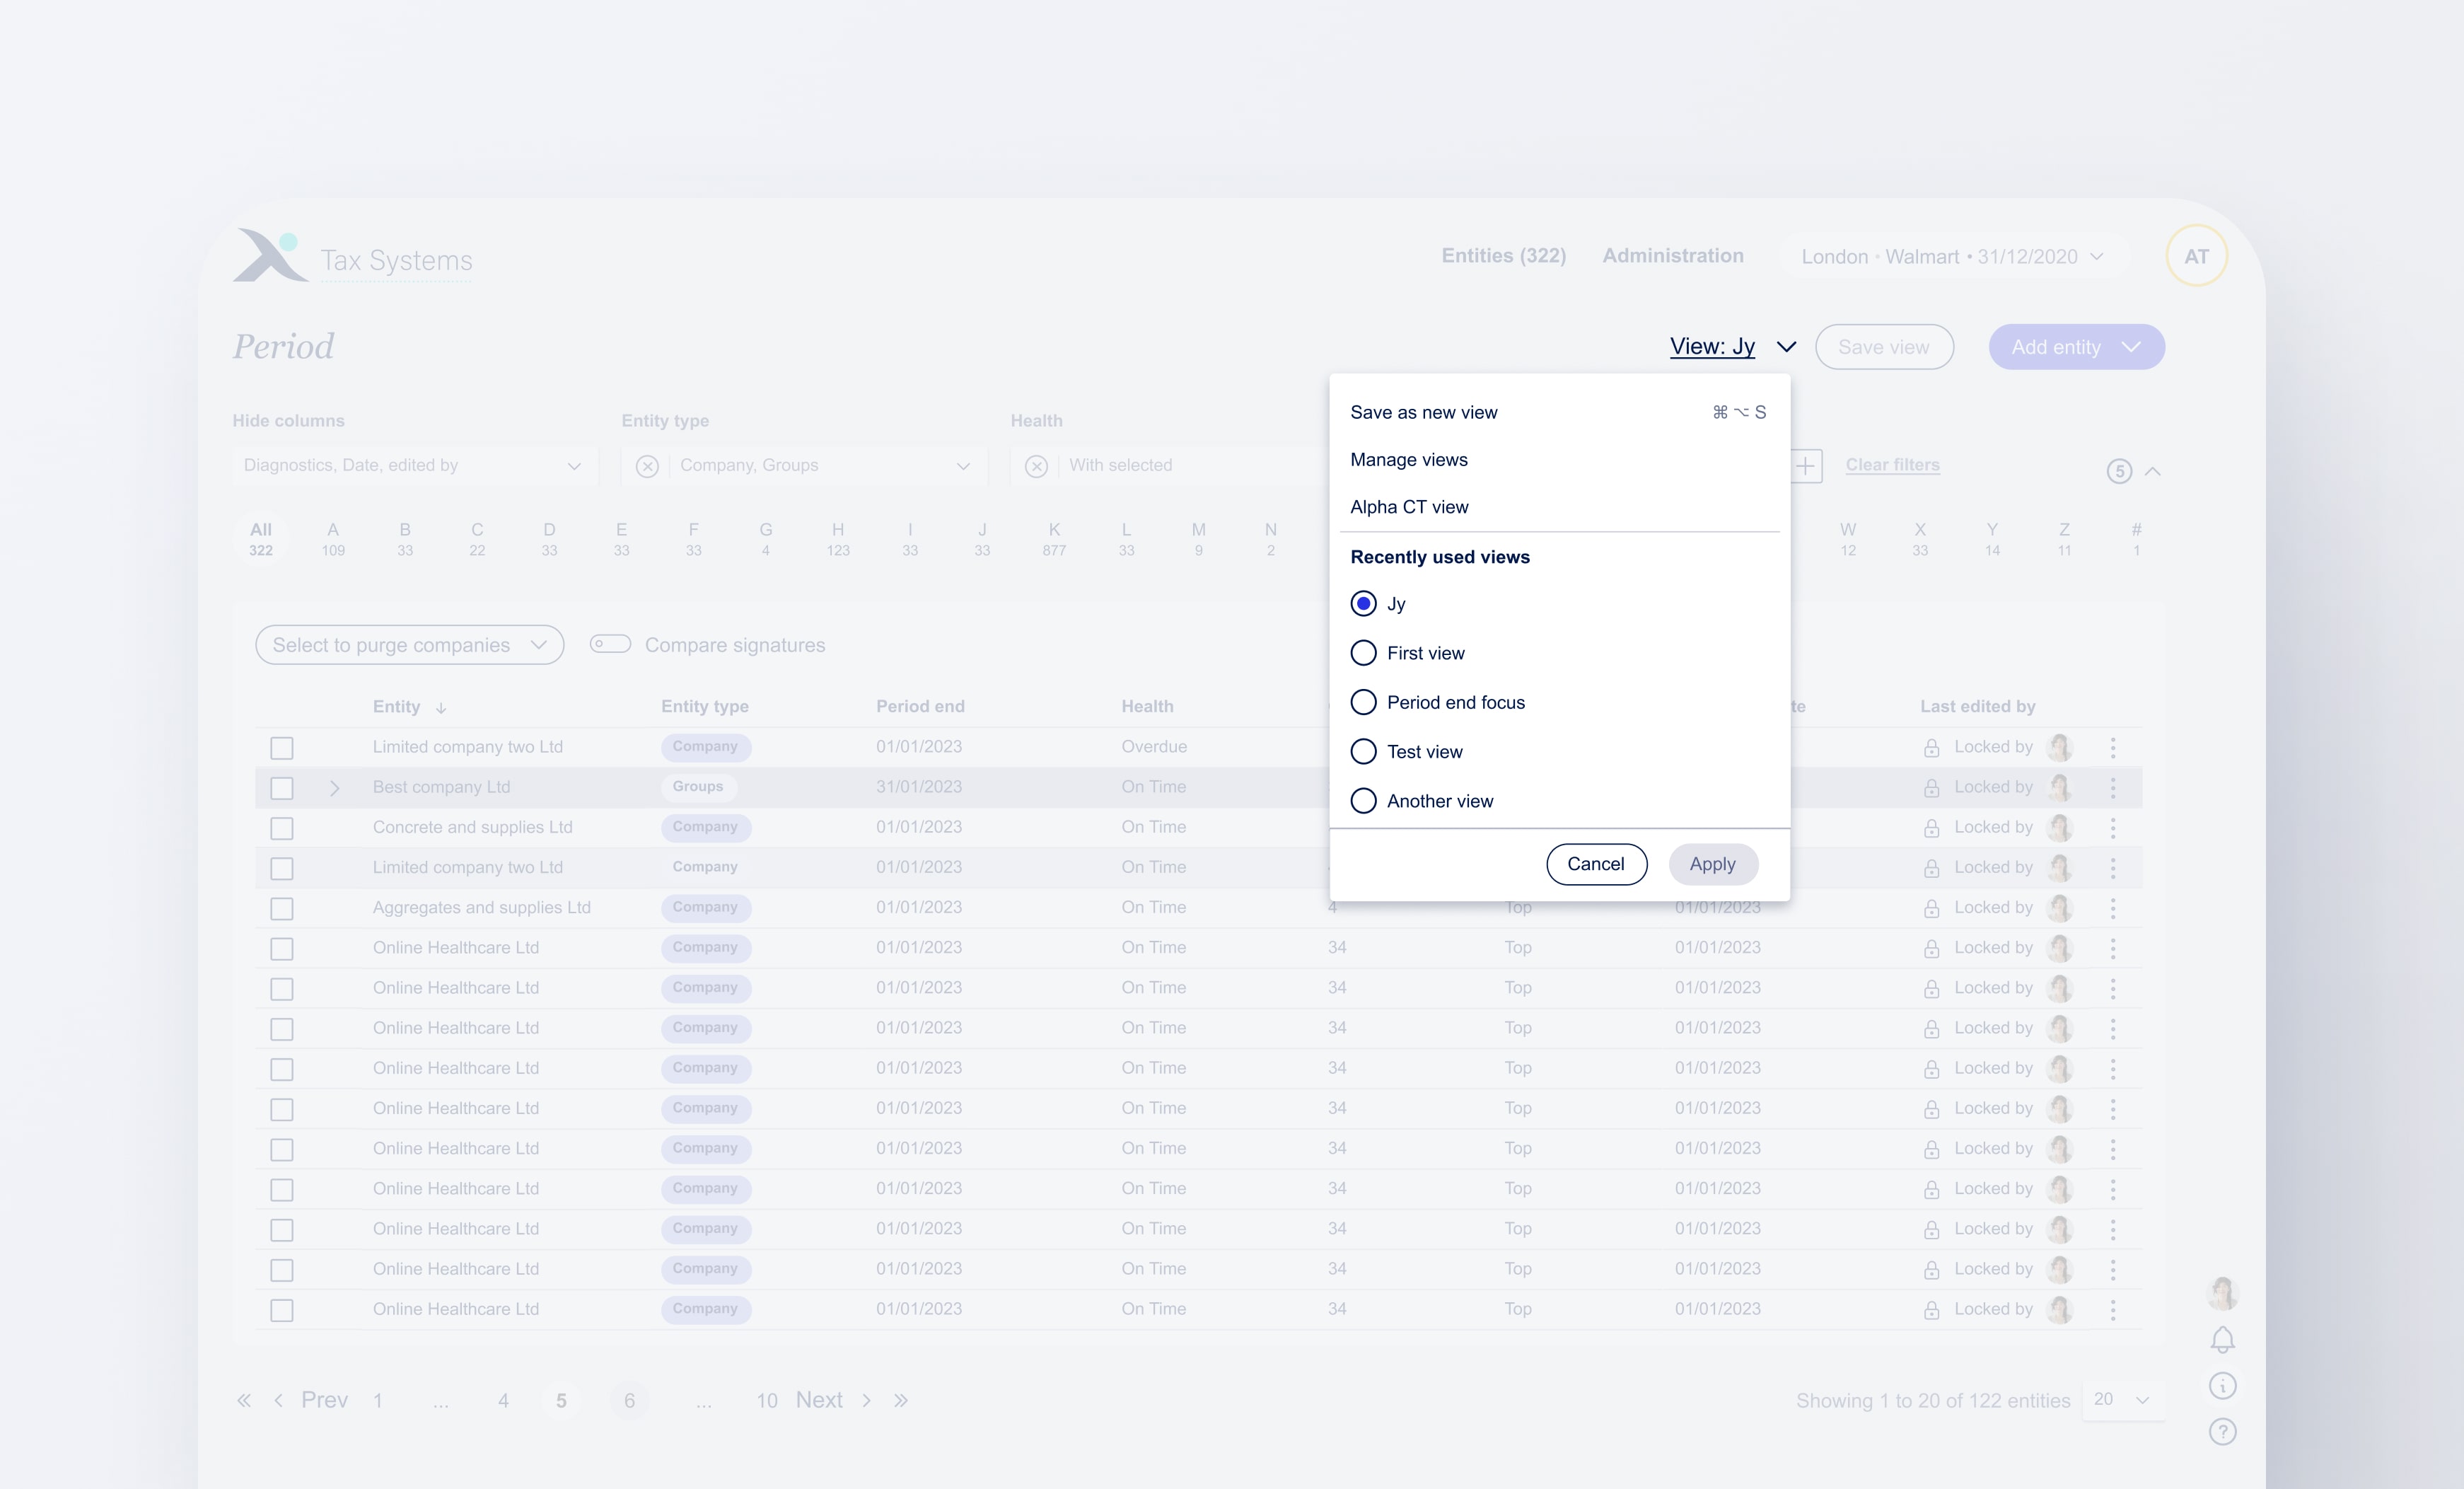This screenshot has width=2464, height=1489.
Task: Click the AT user avatar
Action: pyautogui.click(x=2196, y=257)
